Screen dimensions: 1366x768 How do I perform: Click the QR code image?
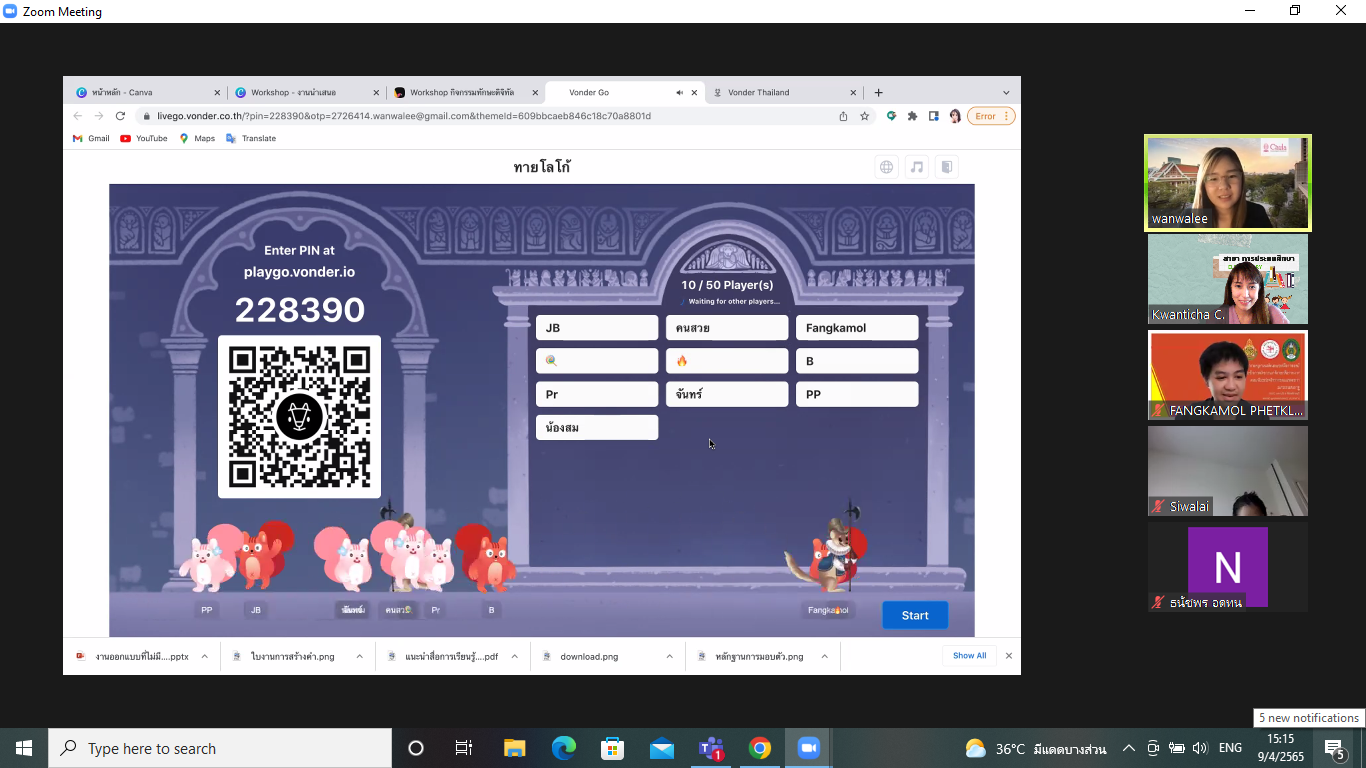click(299, 416)
